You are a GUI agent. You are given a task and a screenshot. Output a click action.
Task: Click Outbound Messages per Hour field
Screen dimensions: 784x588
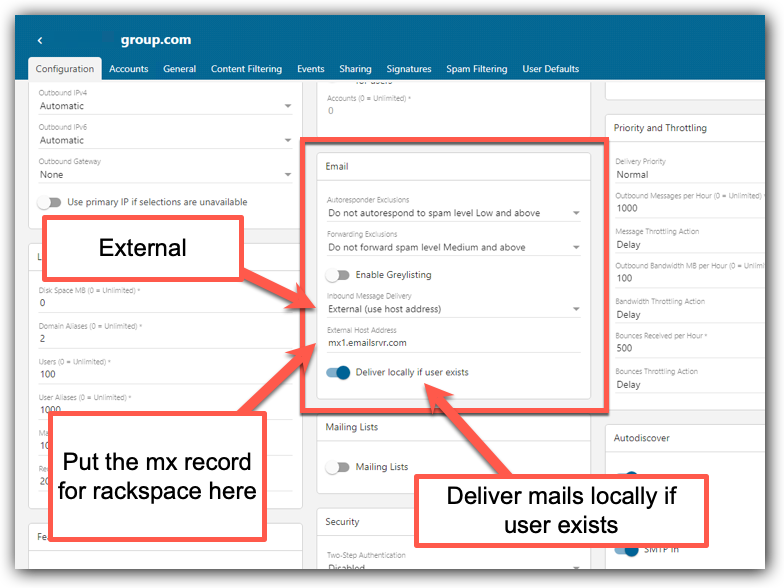690,209
